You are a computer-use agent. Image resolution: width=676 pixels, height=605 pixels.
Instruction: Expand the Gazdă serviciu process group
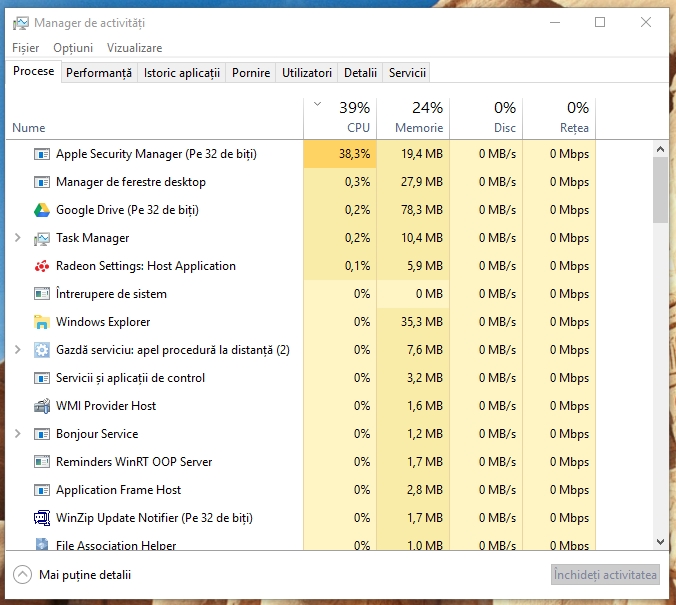tap(18, 350)
